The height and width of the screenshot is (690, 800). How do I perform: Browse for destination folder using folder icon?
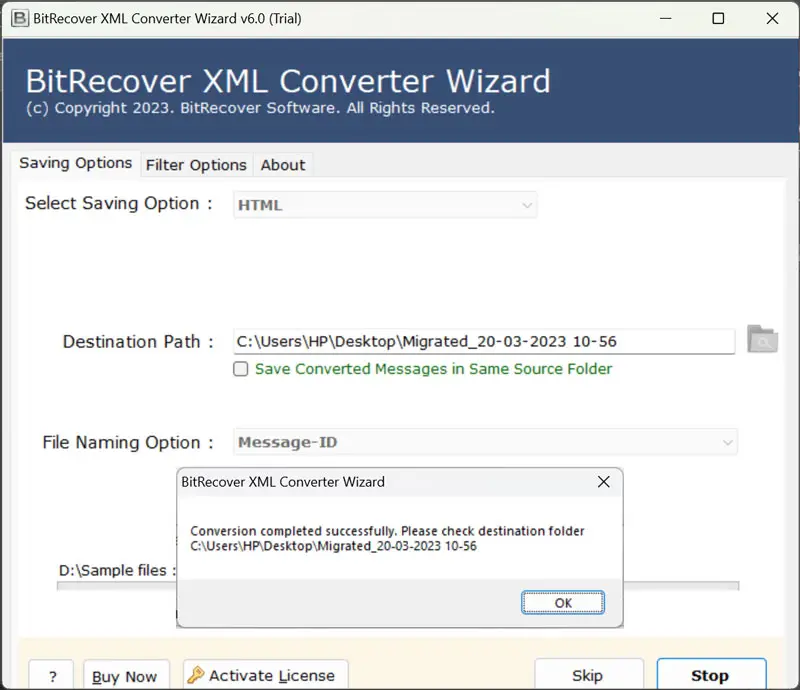click(762, 340)
